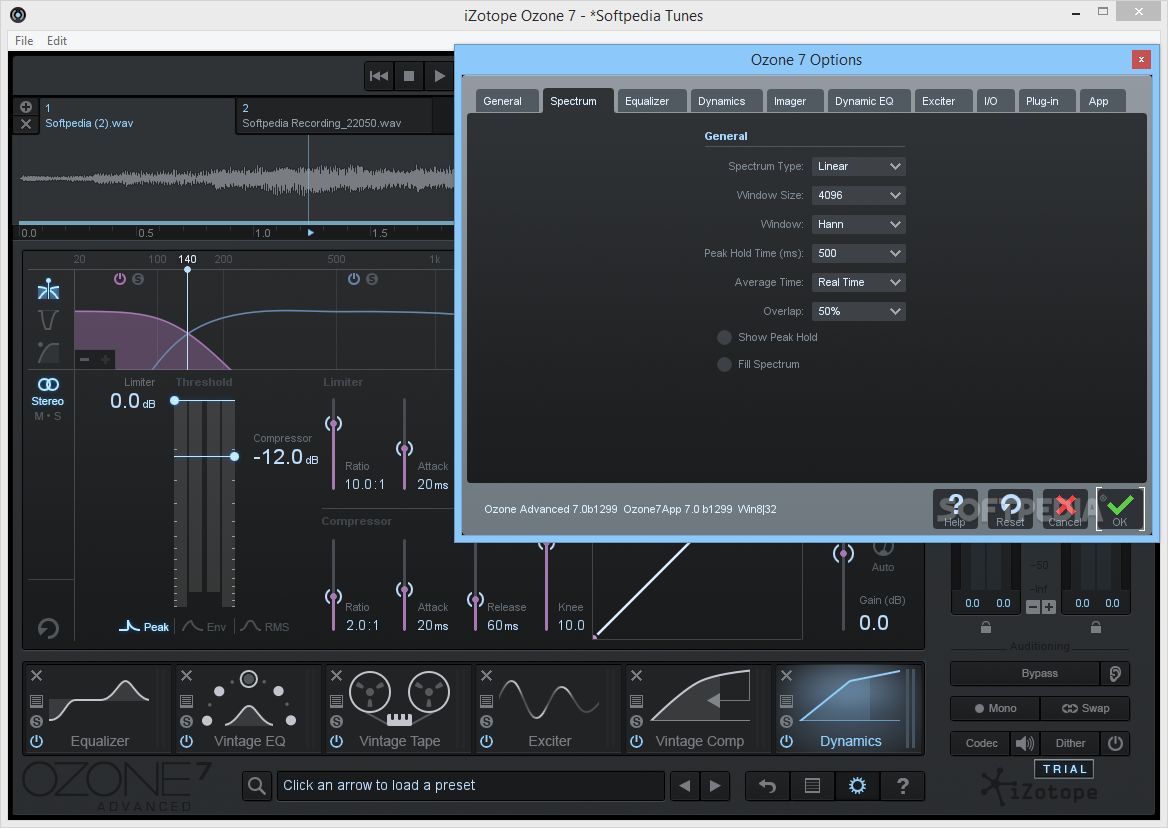The image size is (1168, 828).
Task: Click Help in Ozone 7 Options
Action: point(955,509)
